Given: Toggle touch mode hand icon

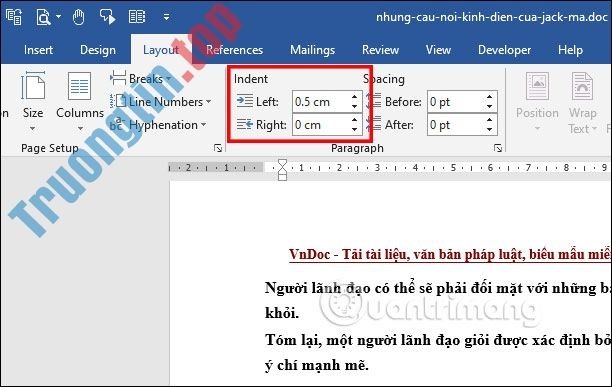Looking at the screenshot, I should tap(78, 17).
